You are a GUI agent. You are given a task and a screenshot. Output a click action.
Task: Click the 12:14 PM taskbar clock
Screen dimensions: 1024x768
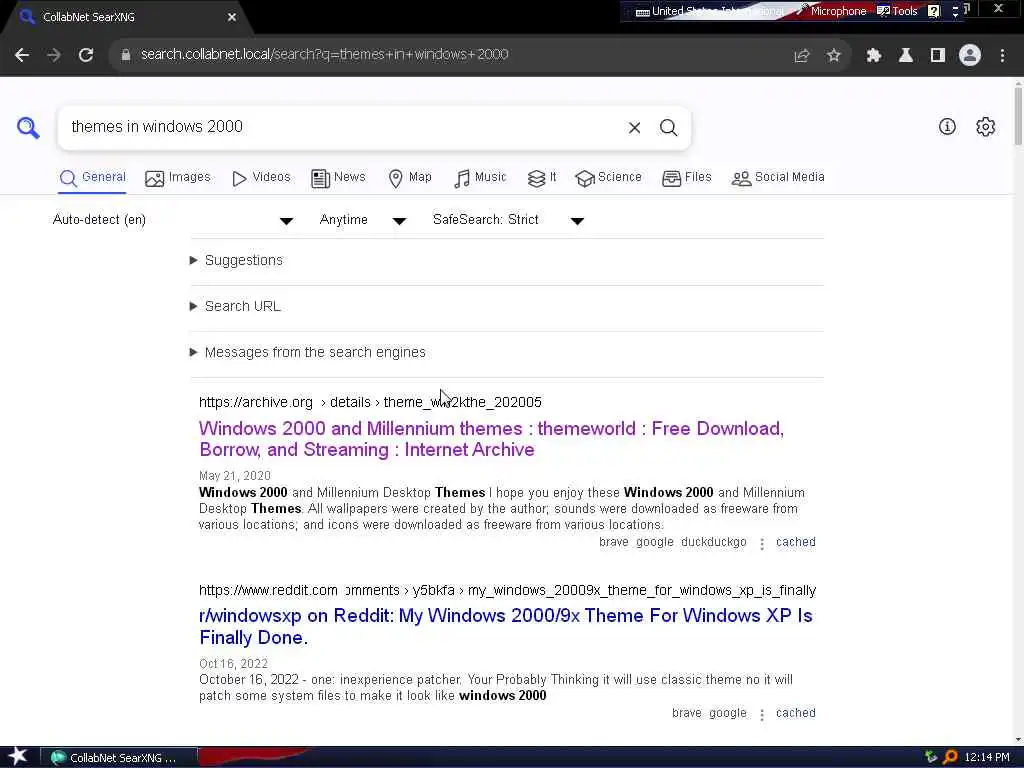(986, 758)
